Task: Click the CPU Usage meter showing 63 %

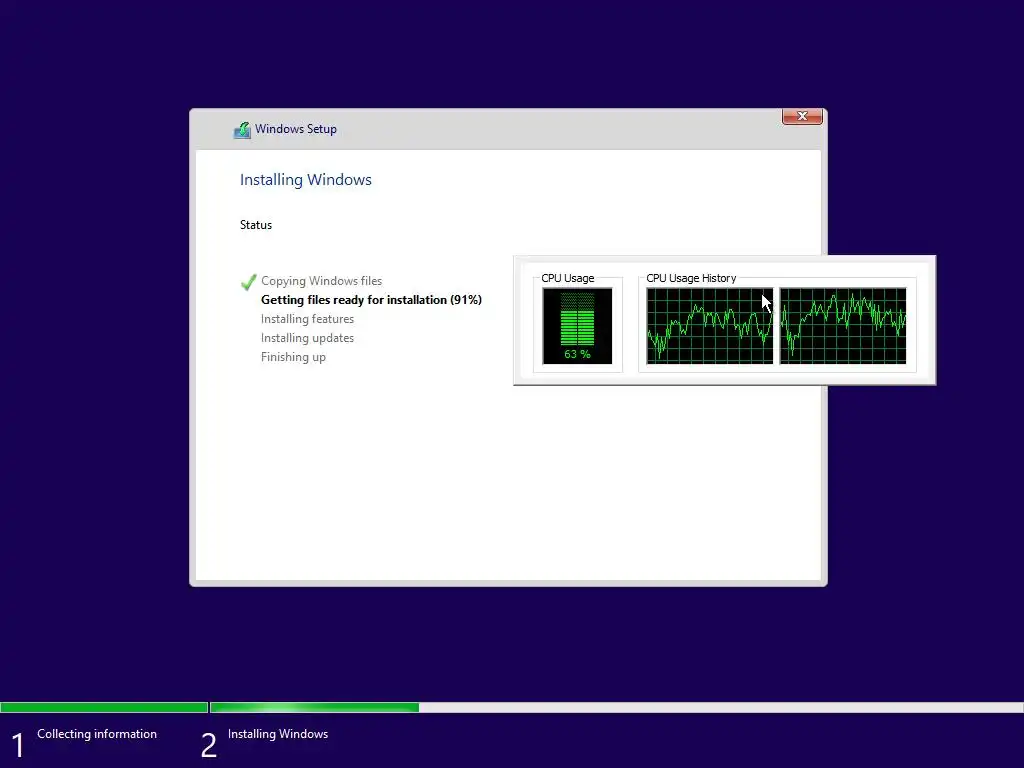Action: coord(577,326)
